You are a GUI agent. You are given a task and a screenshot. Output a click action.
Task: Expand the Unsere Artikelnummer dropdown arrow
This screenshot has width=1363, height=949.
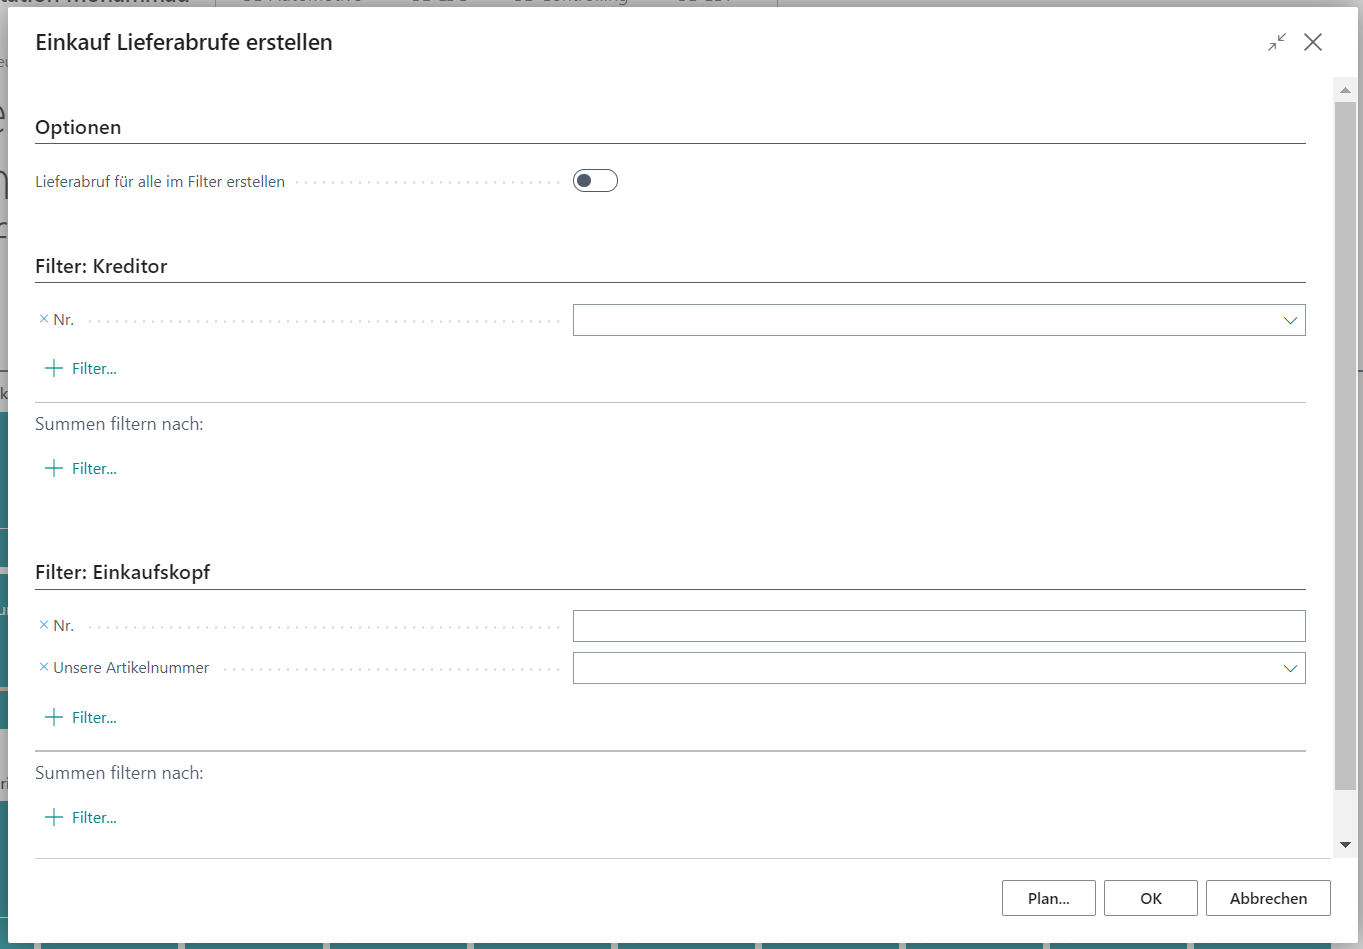click(x=1290, y=668)
